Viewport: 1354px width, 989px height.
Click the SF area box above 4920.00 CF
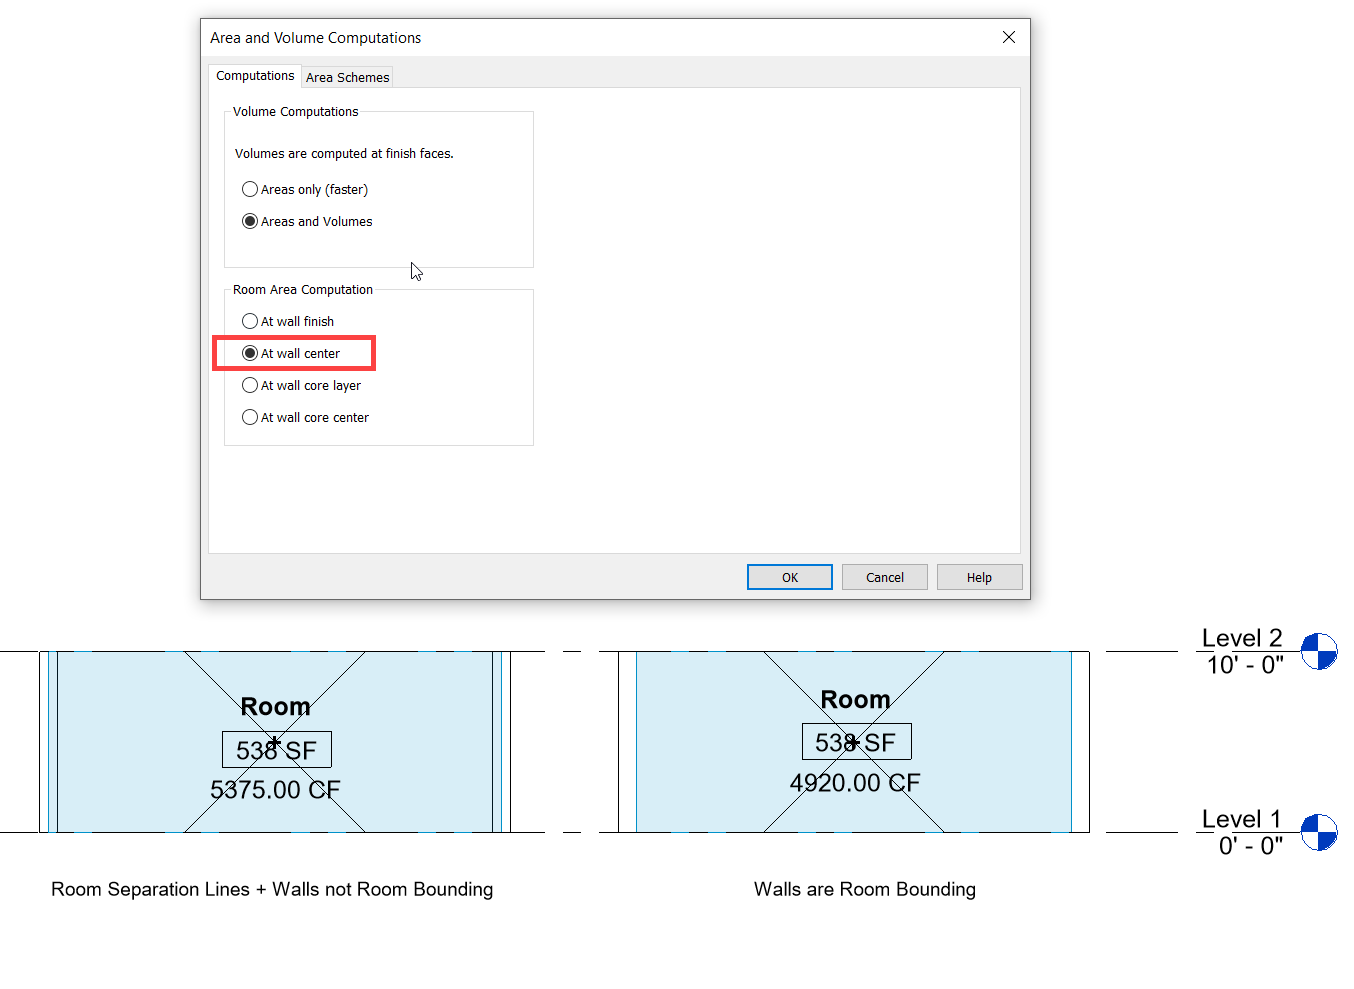[x=856, y=742]
